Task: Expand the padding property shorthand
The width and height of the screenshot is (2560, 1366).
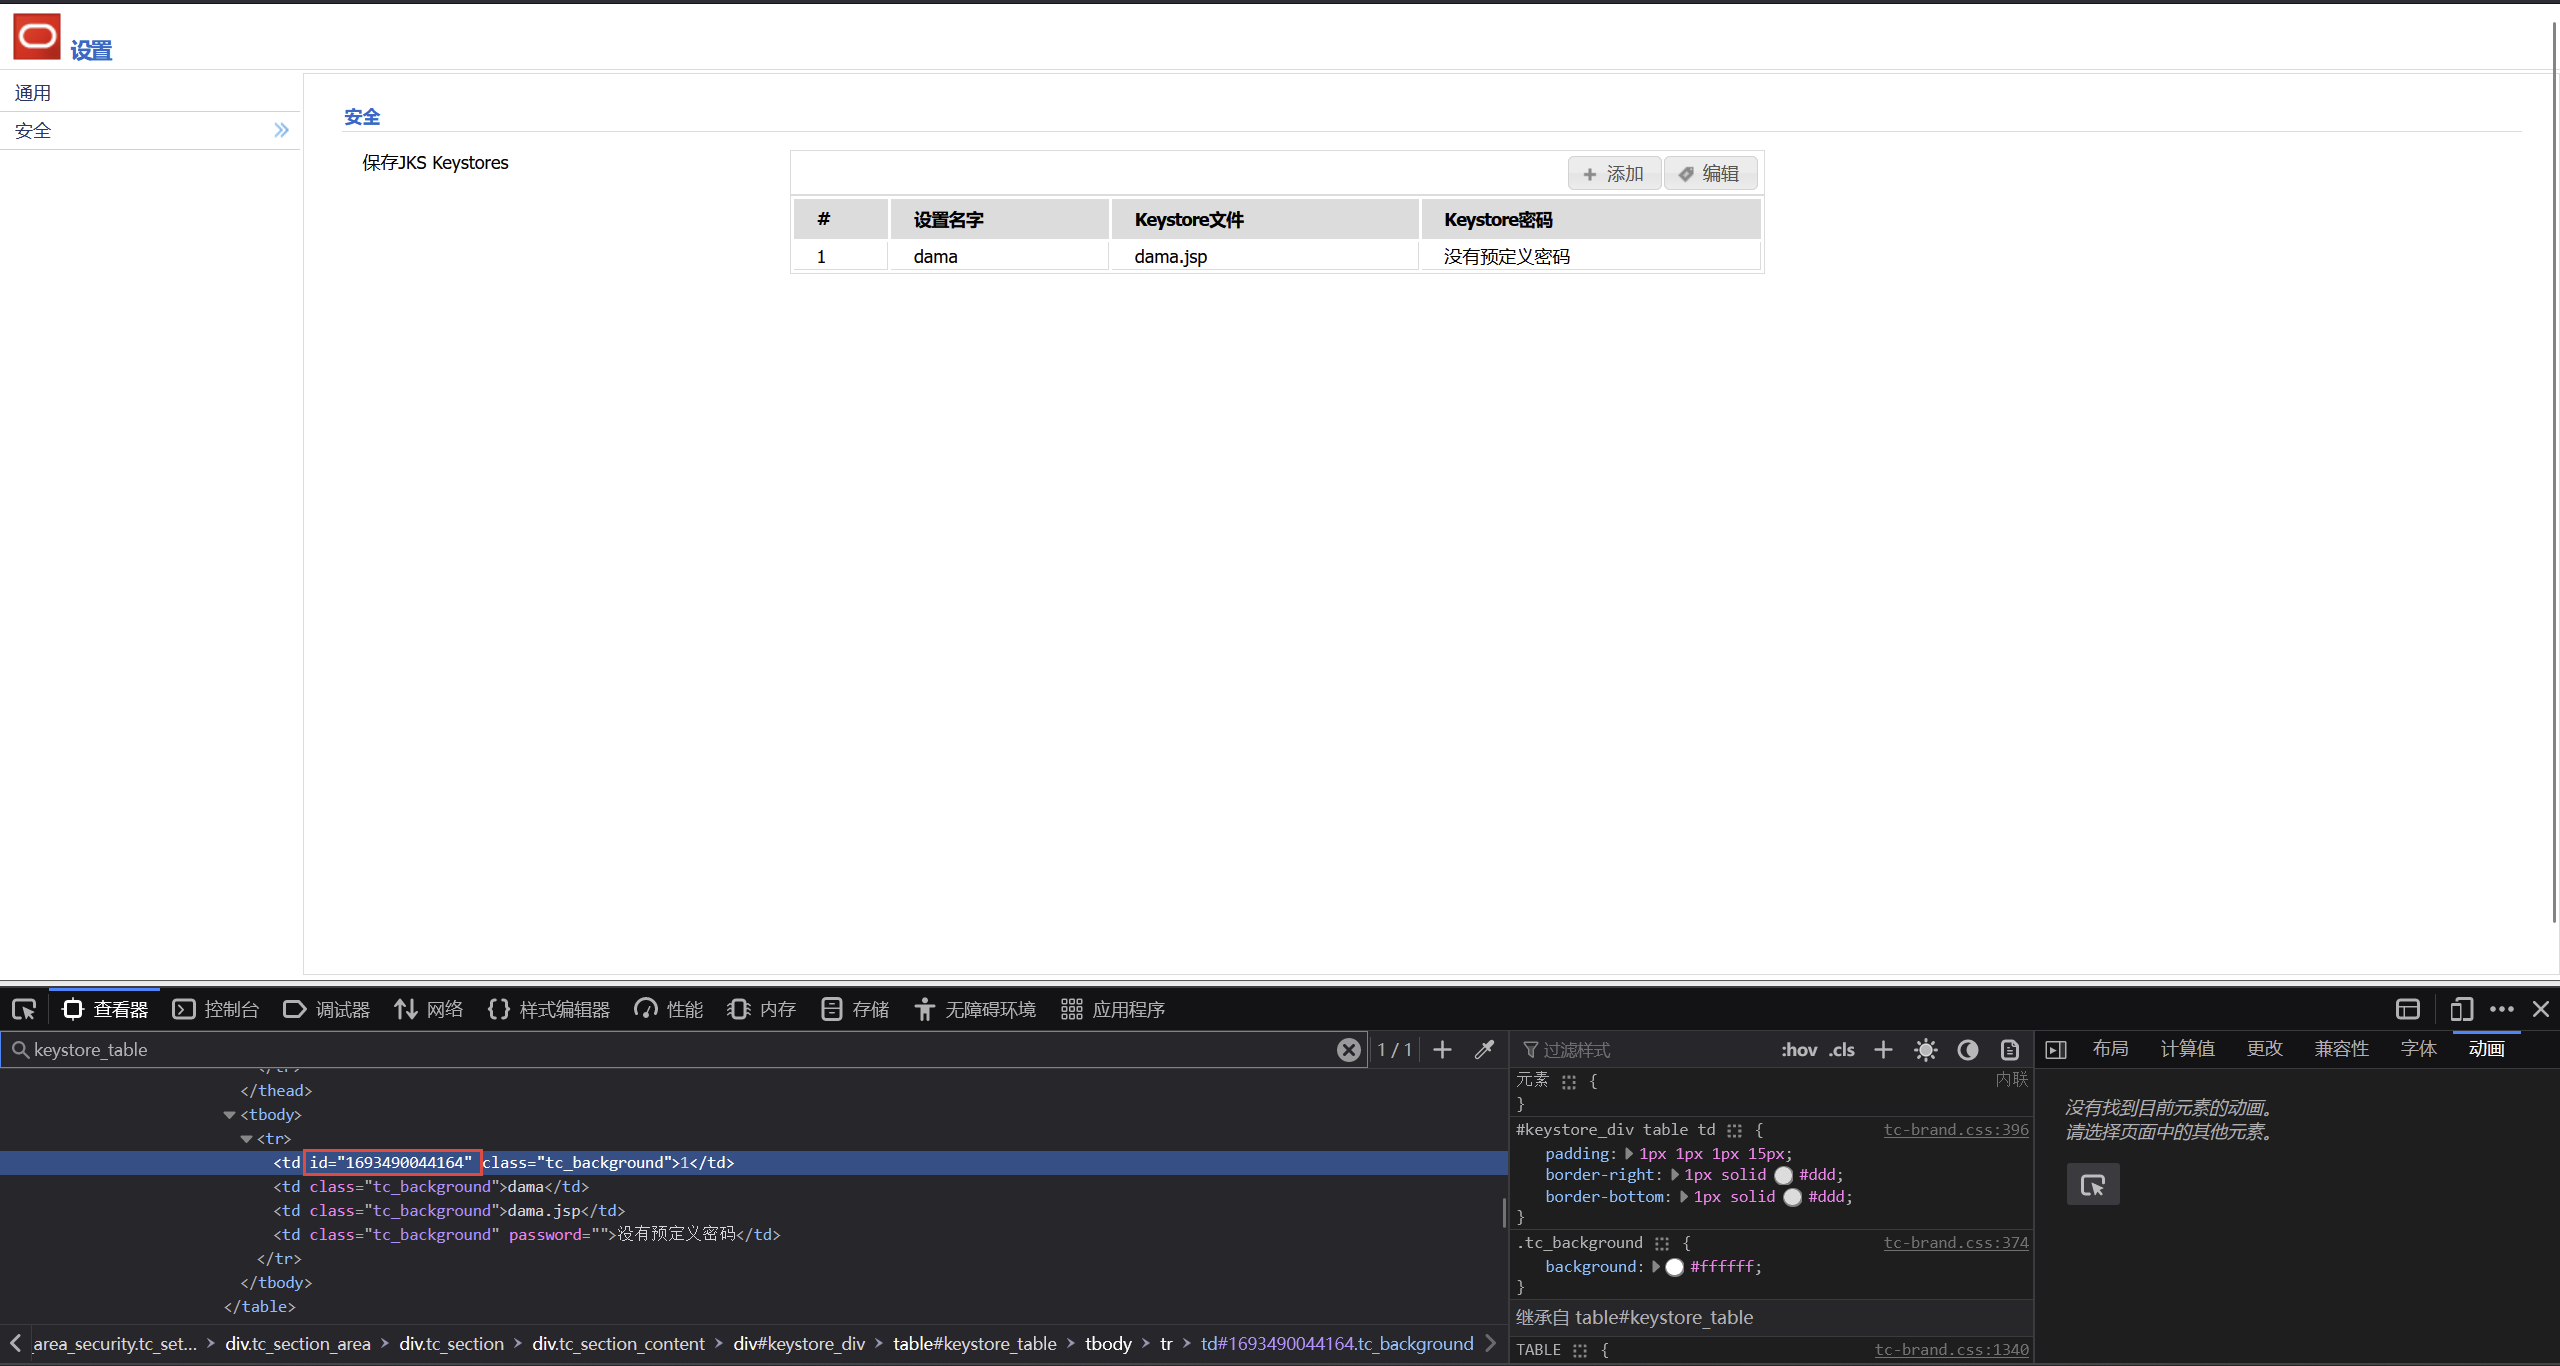Action: click(x=1629, y=1154)
